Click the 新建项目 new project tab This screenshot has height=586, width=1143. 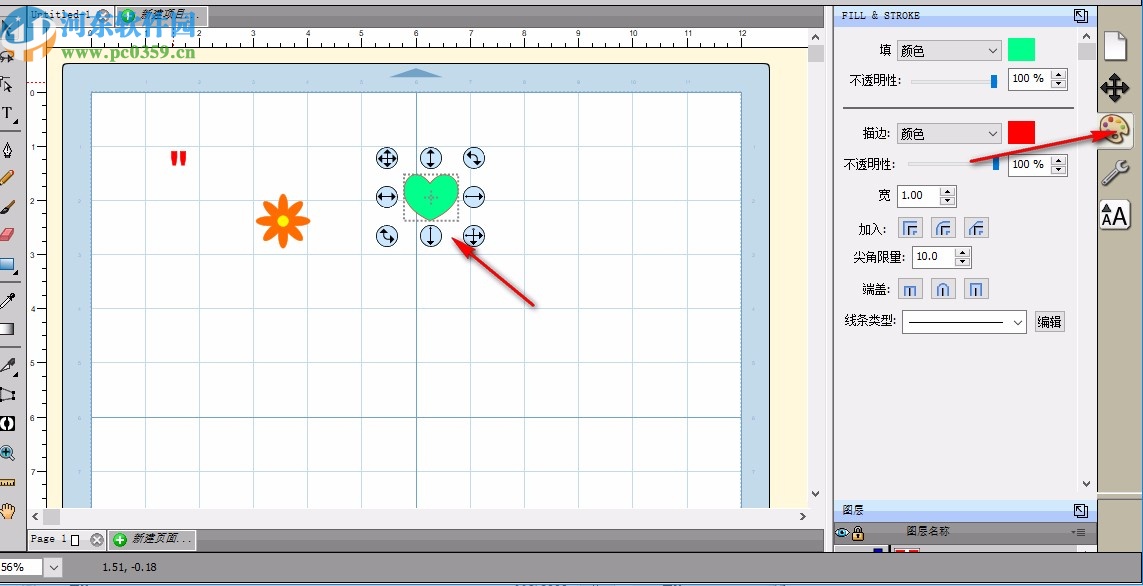[162, 15]
